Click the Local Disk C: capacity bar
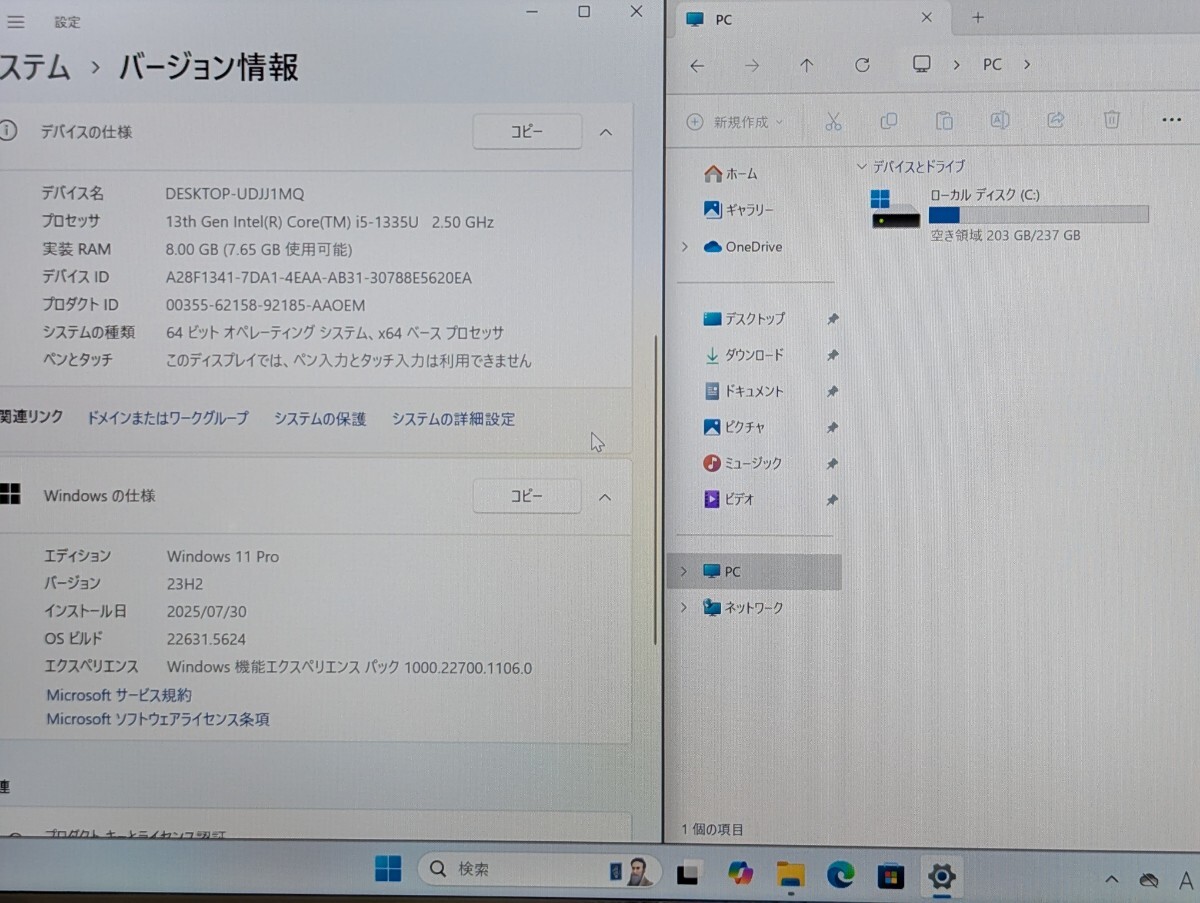1200x903 pixels. pyautogui.click(x=1040, y=213)
